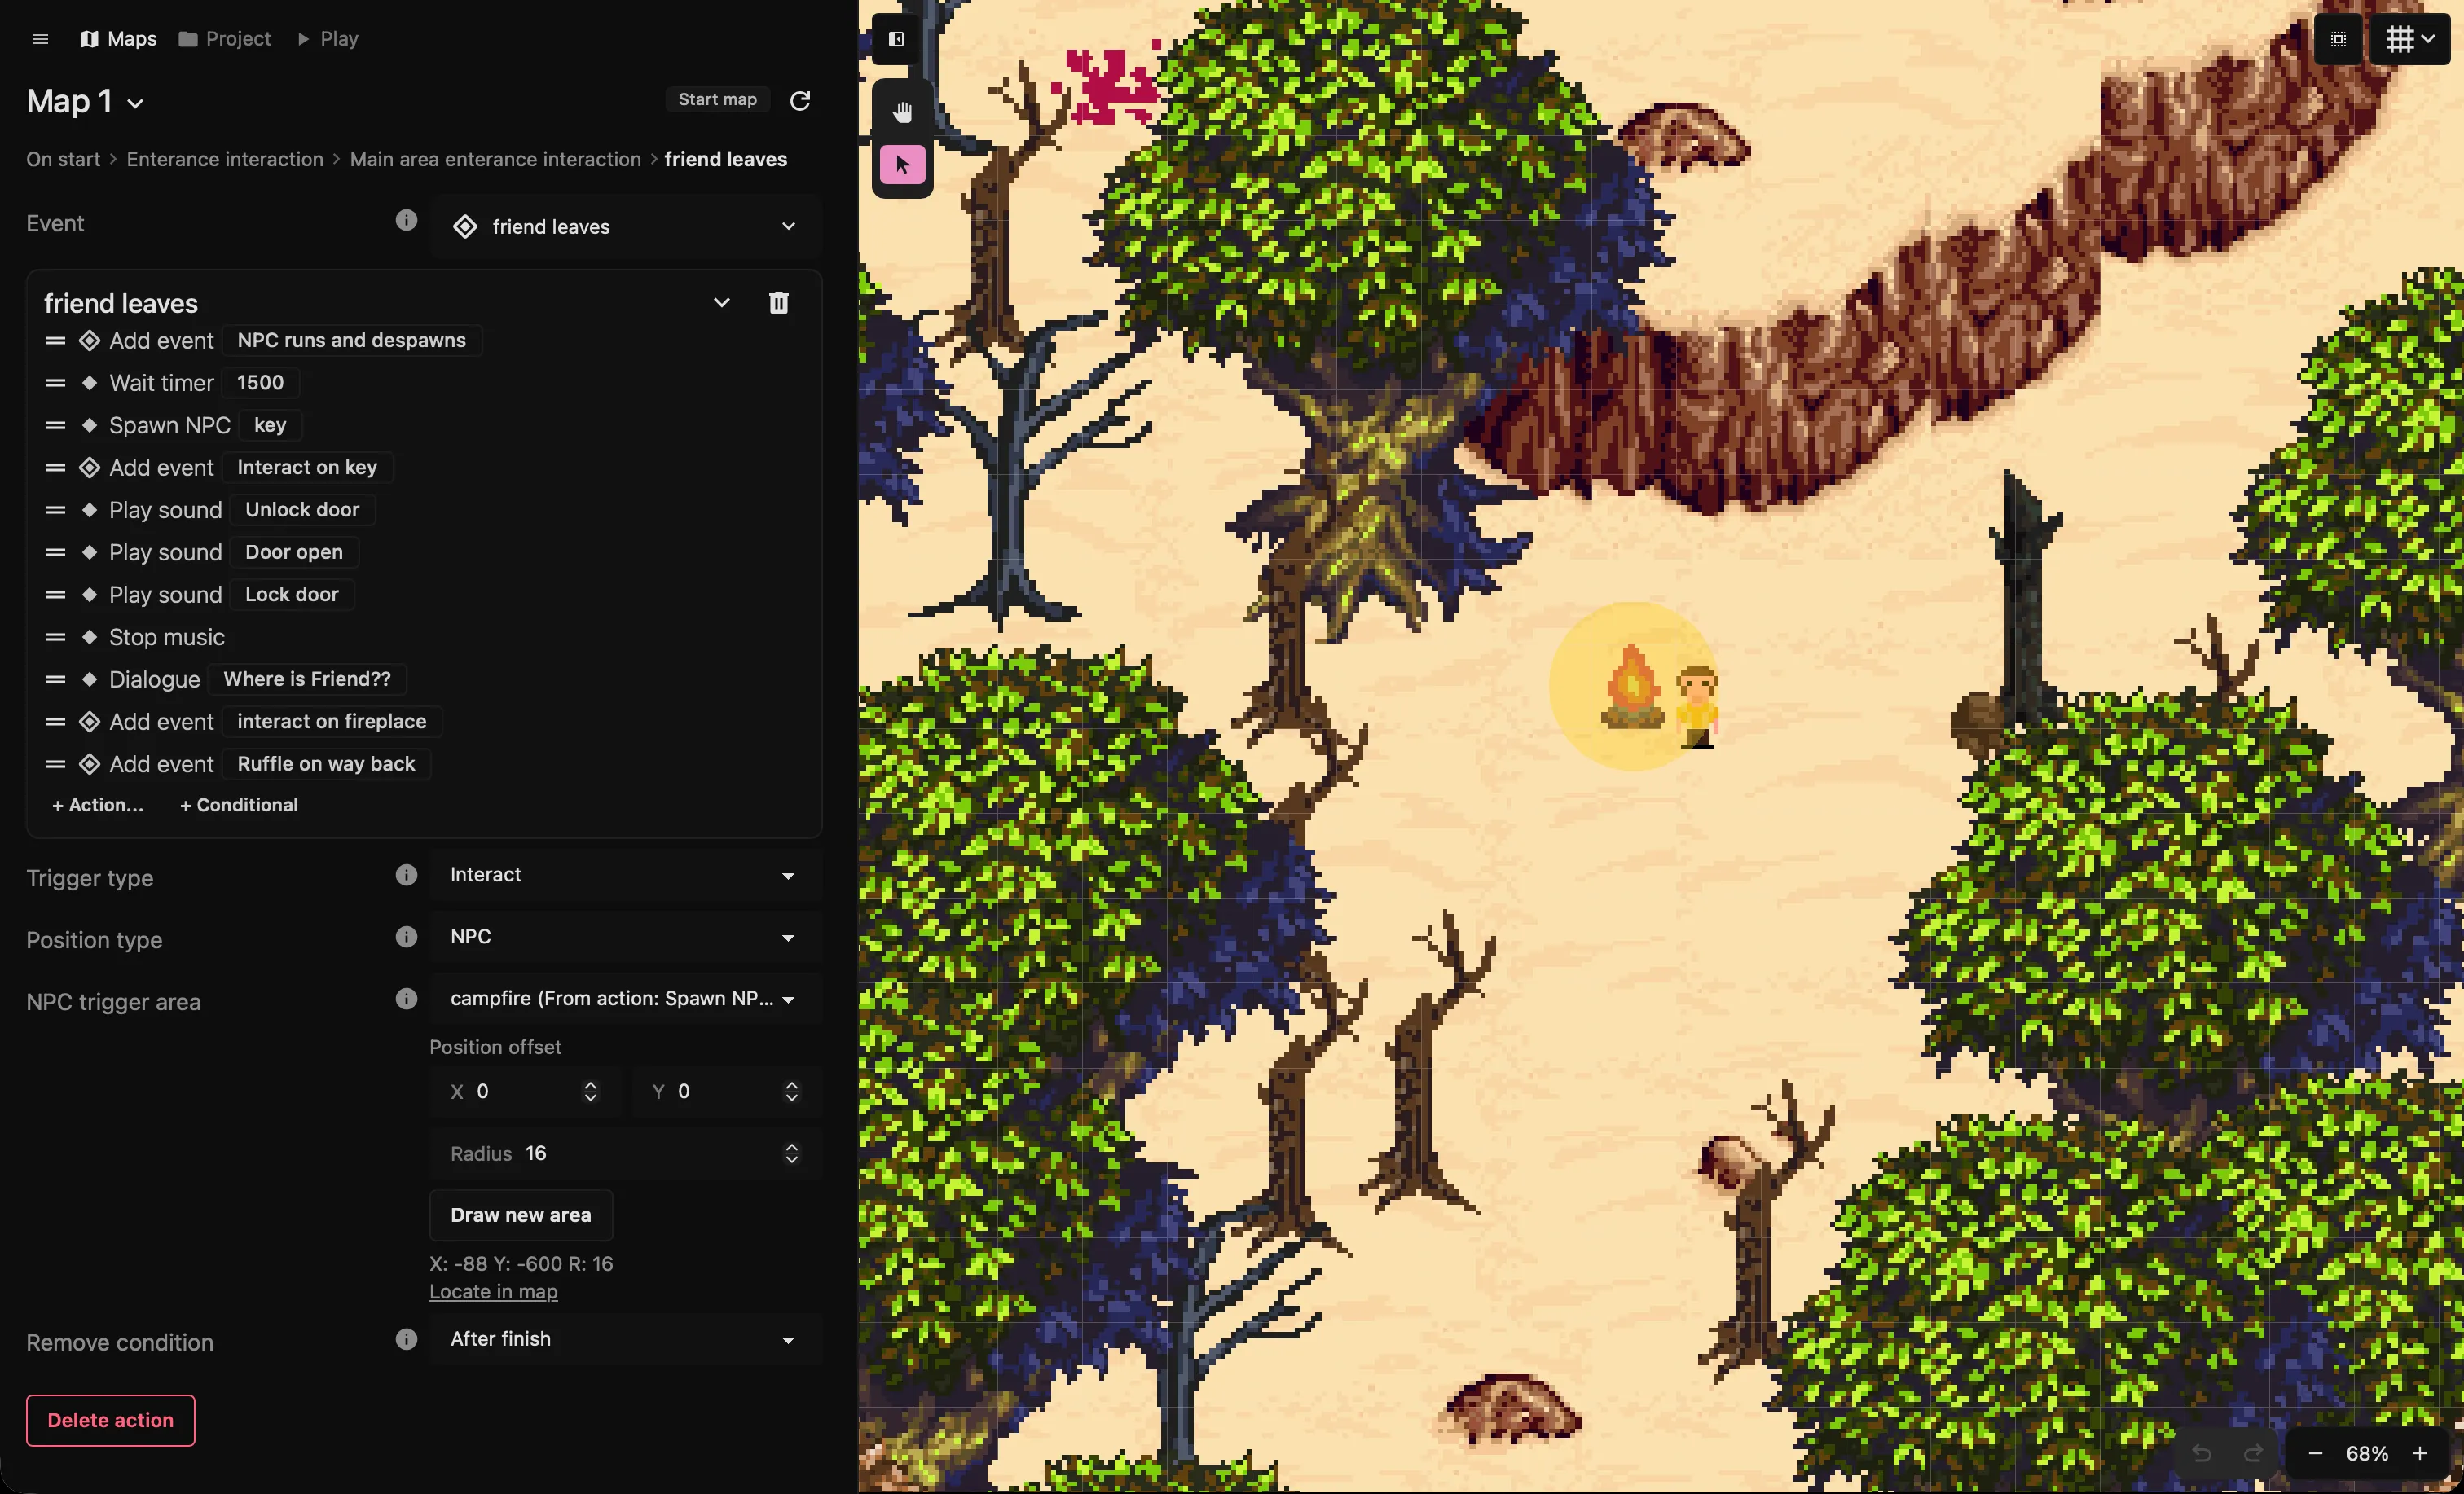
Task: Open the Play tab
Action: pyautogui.click(x=328, y=39)
